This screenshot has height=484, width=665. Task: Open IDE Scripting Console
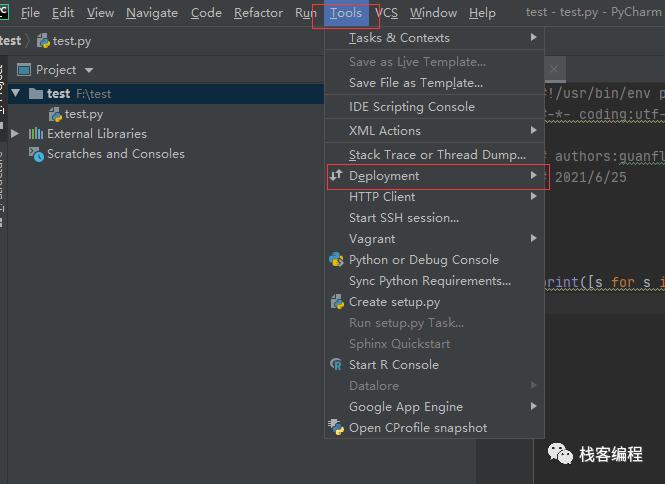[x=434, y=106]
